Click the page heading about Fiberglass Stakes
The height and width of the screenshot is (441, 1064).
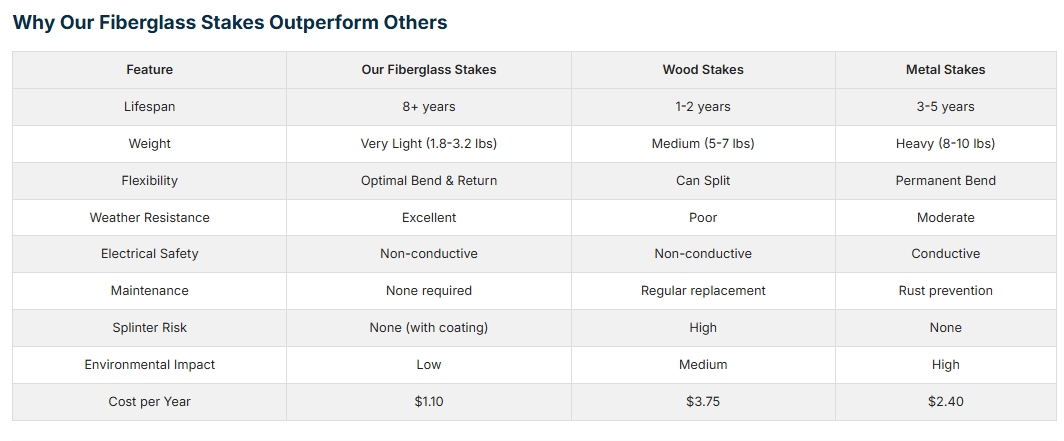(230, 22)
